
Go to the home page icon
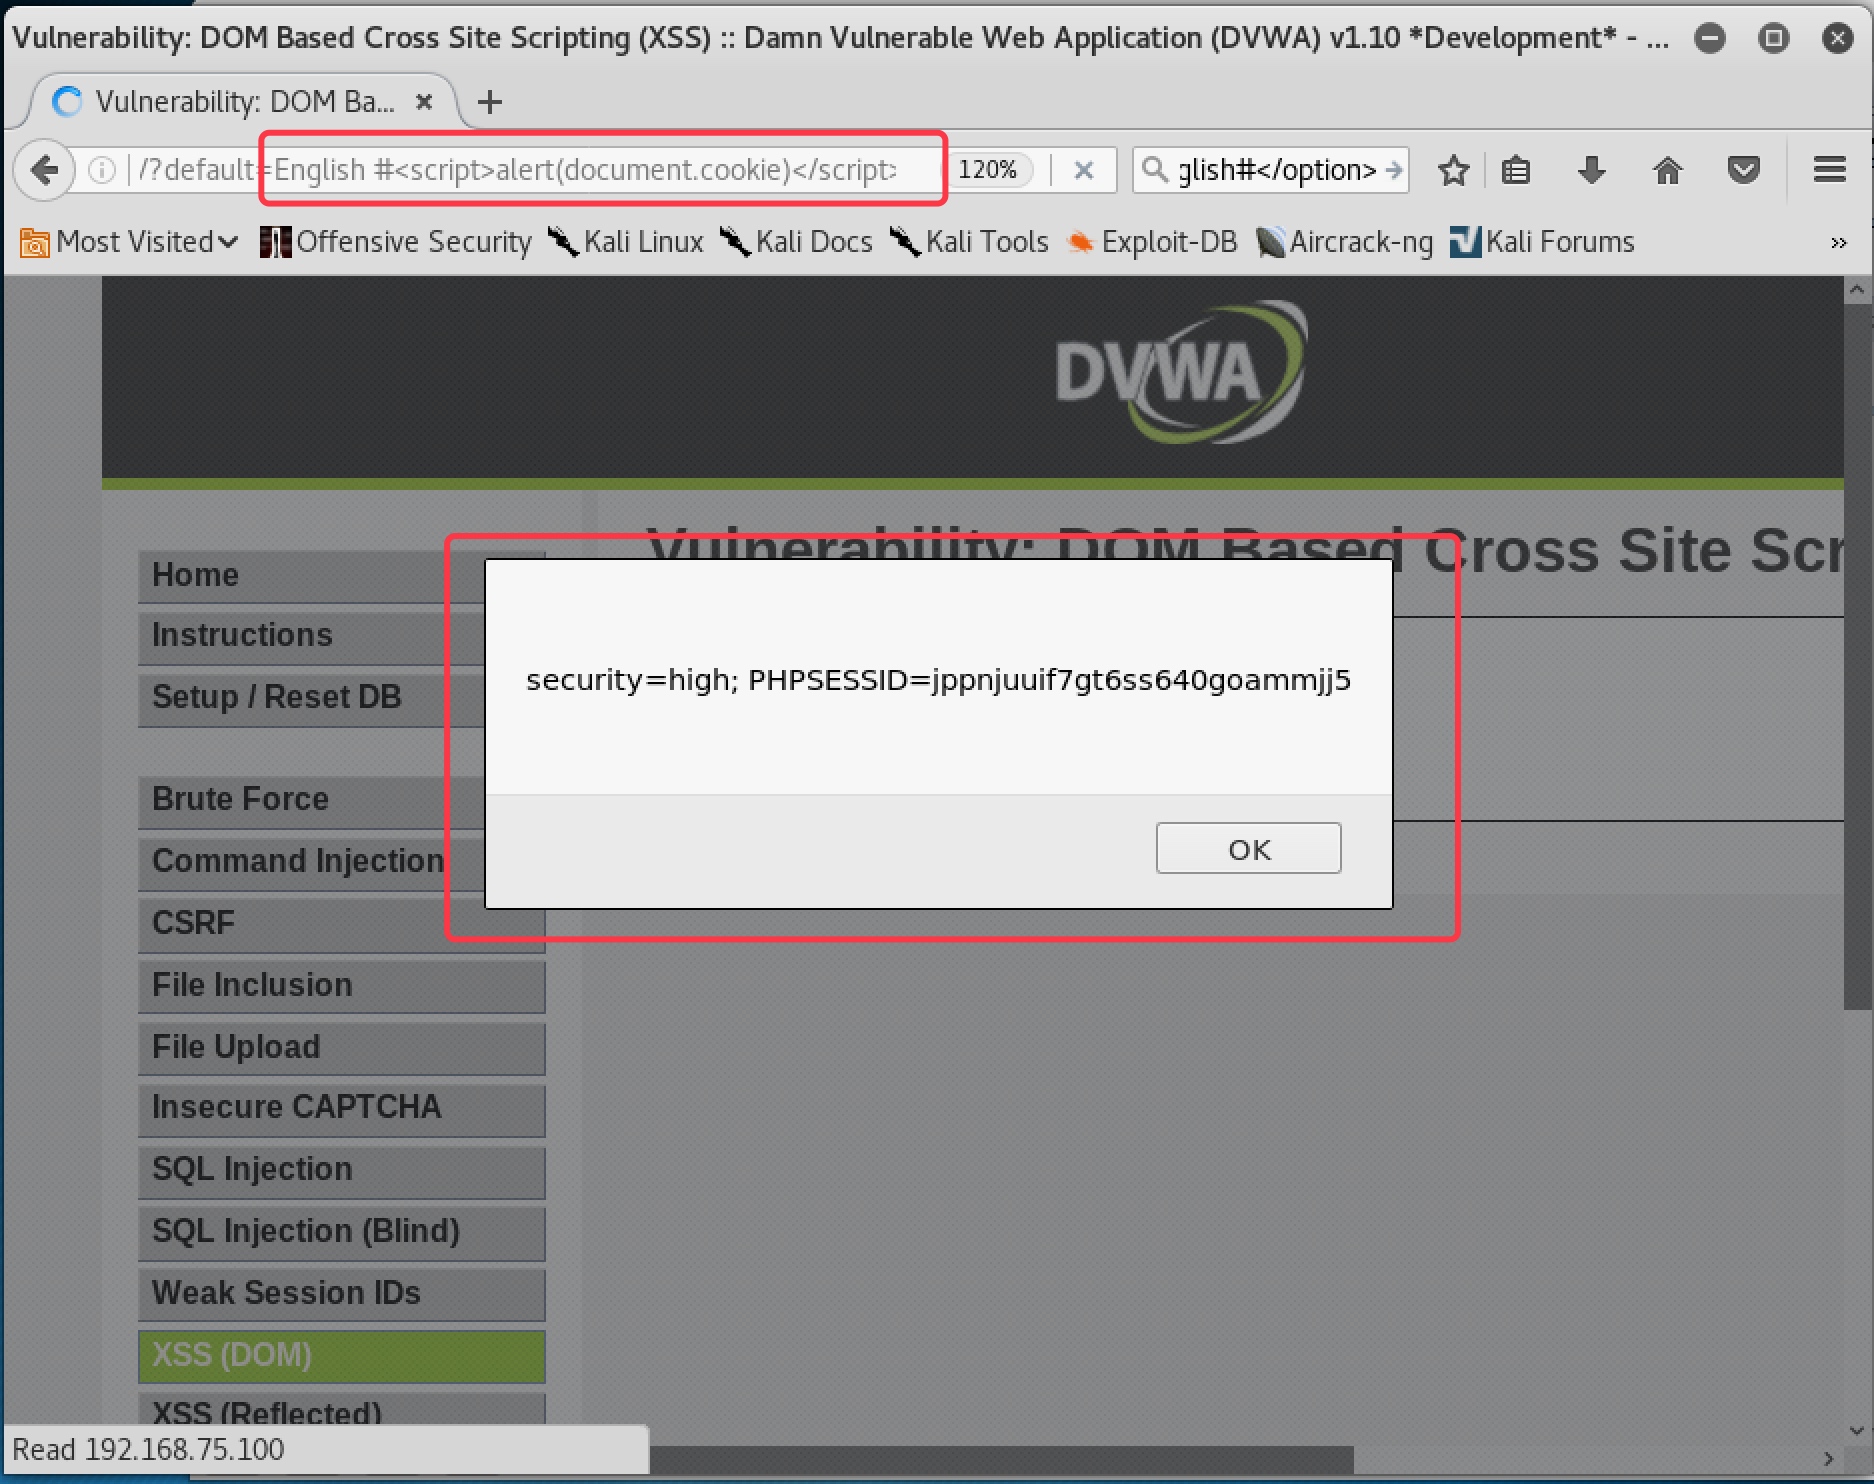[x=1667, y=170]
